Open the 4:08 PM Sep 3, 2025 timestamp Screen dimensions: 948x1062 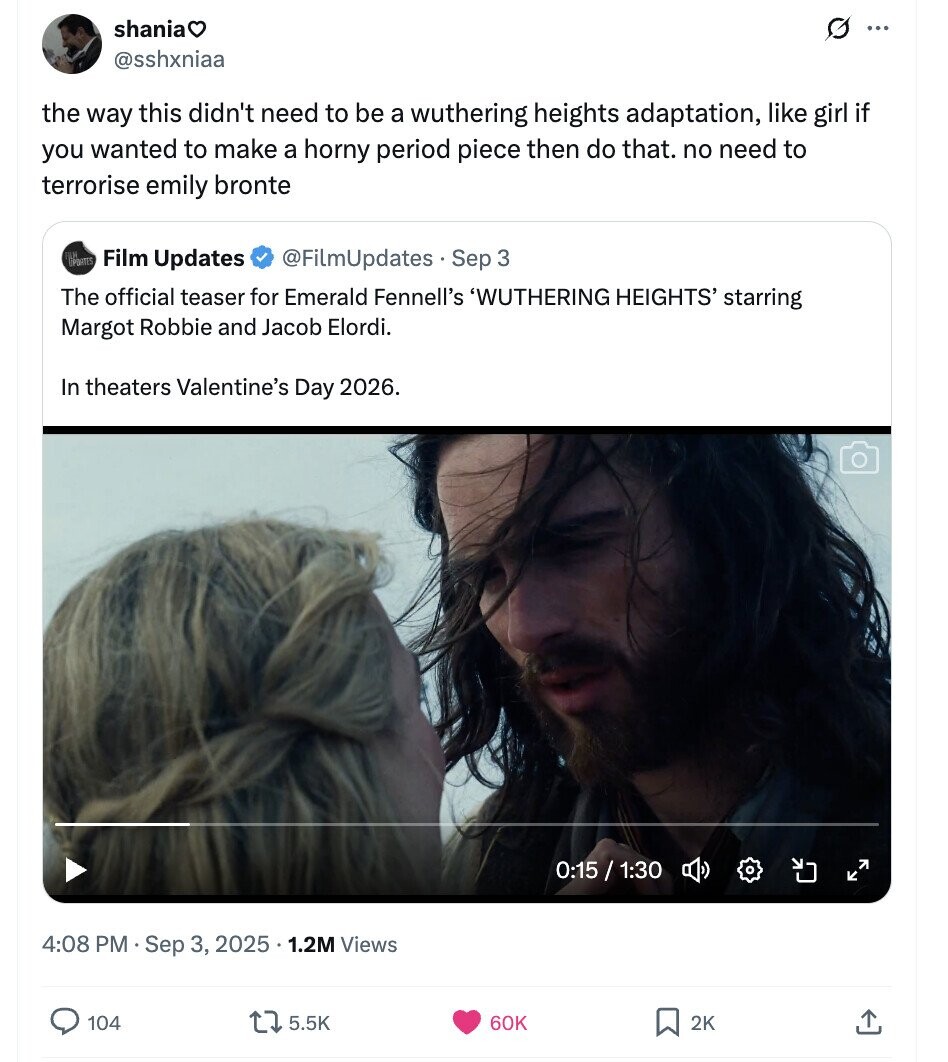click(x=156, y=944)
